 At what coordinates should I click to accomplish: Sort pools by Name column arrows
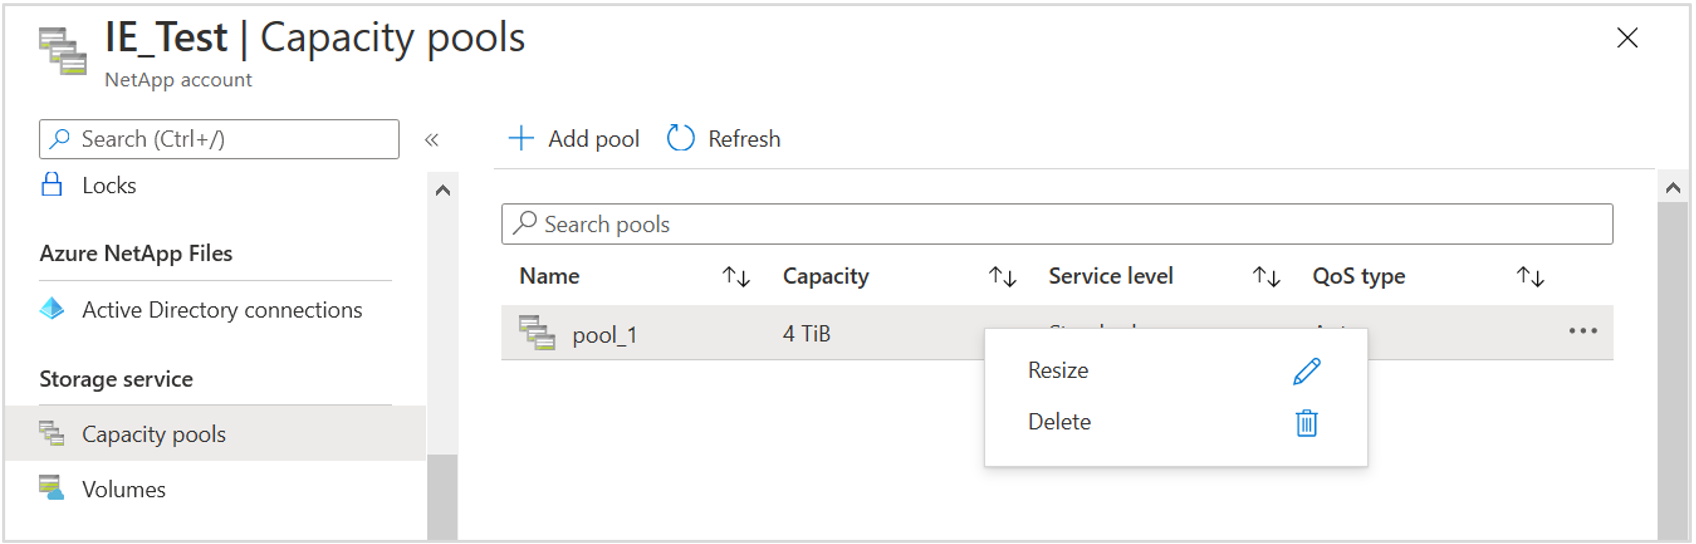coord(736,277)
